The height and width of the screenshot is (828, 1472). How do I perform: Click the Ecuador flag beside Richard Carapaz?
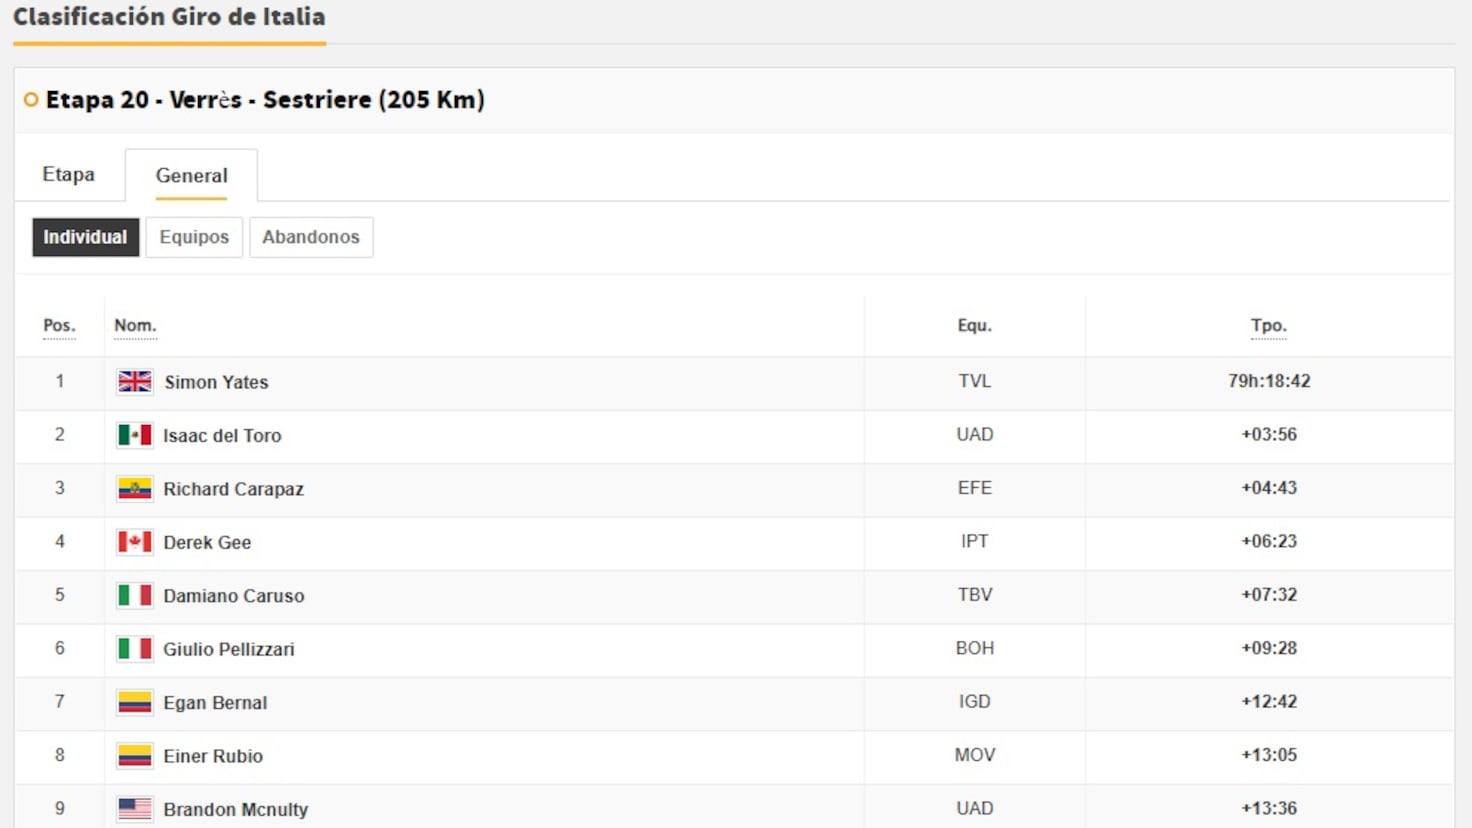click(134, 489)
